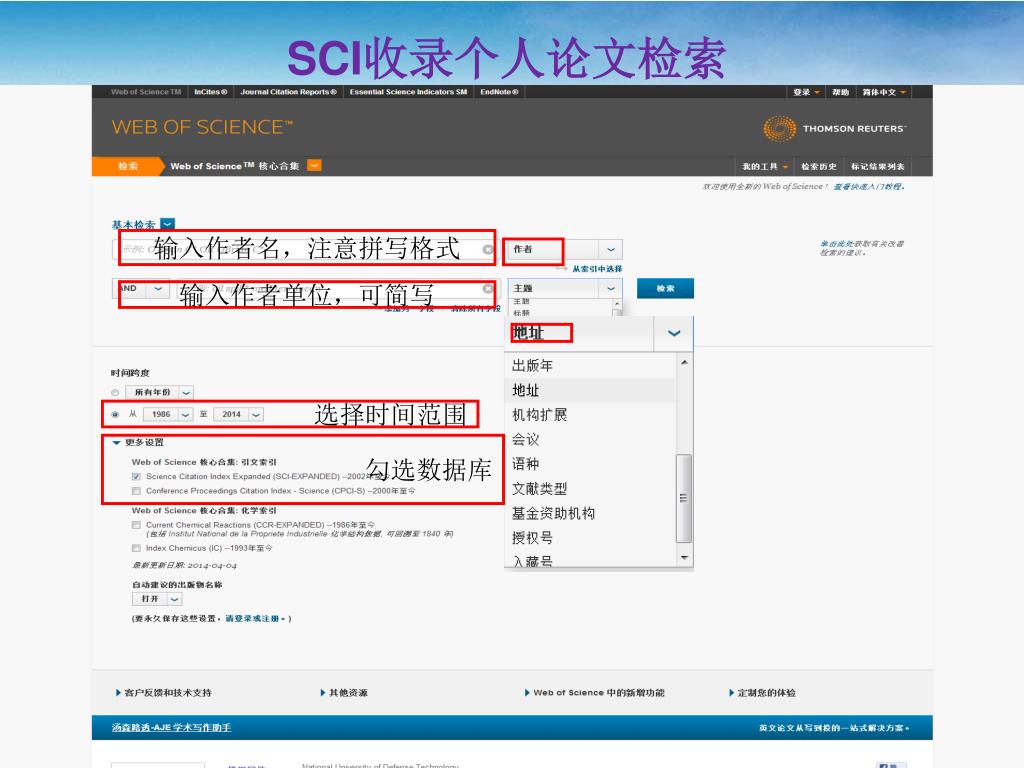Click the Thomson Reuters logo
The height and width of the screenshot is (768, 1024).
click(834, 128)
